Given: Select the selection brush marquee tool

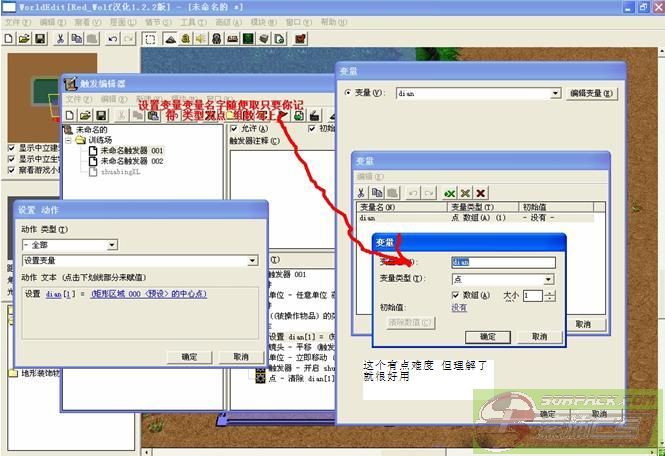Looking at the screenshot, I should [149, 39].
